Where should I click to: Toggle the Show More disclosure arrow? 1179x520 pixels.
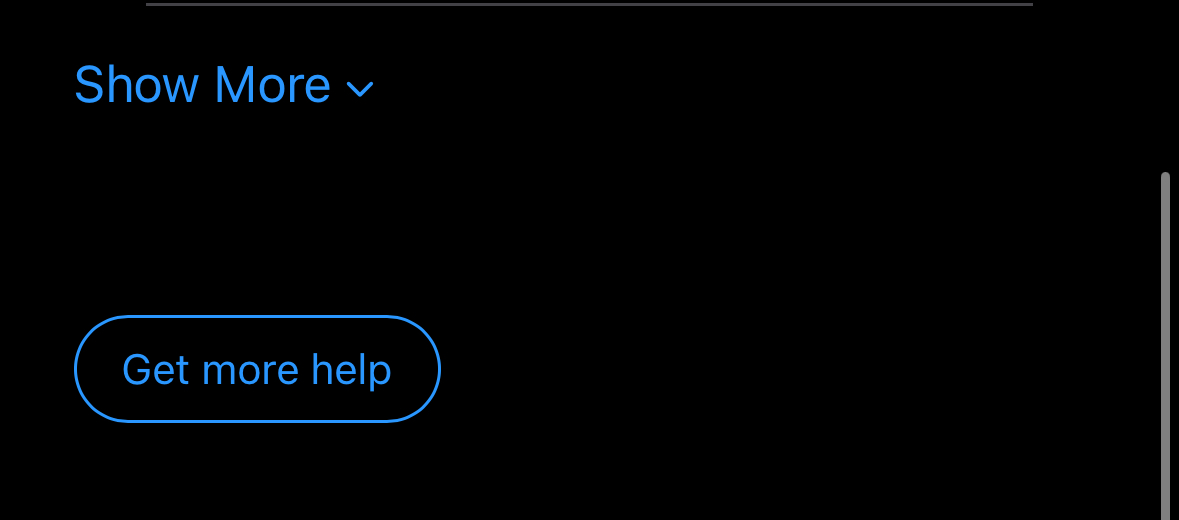[360, 90]
